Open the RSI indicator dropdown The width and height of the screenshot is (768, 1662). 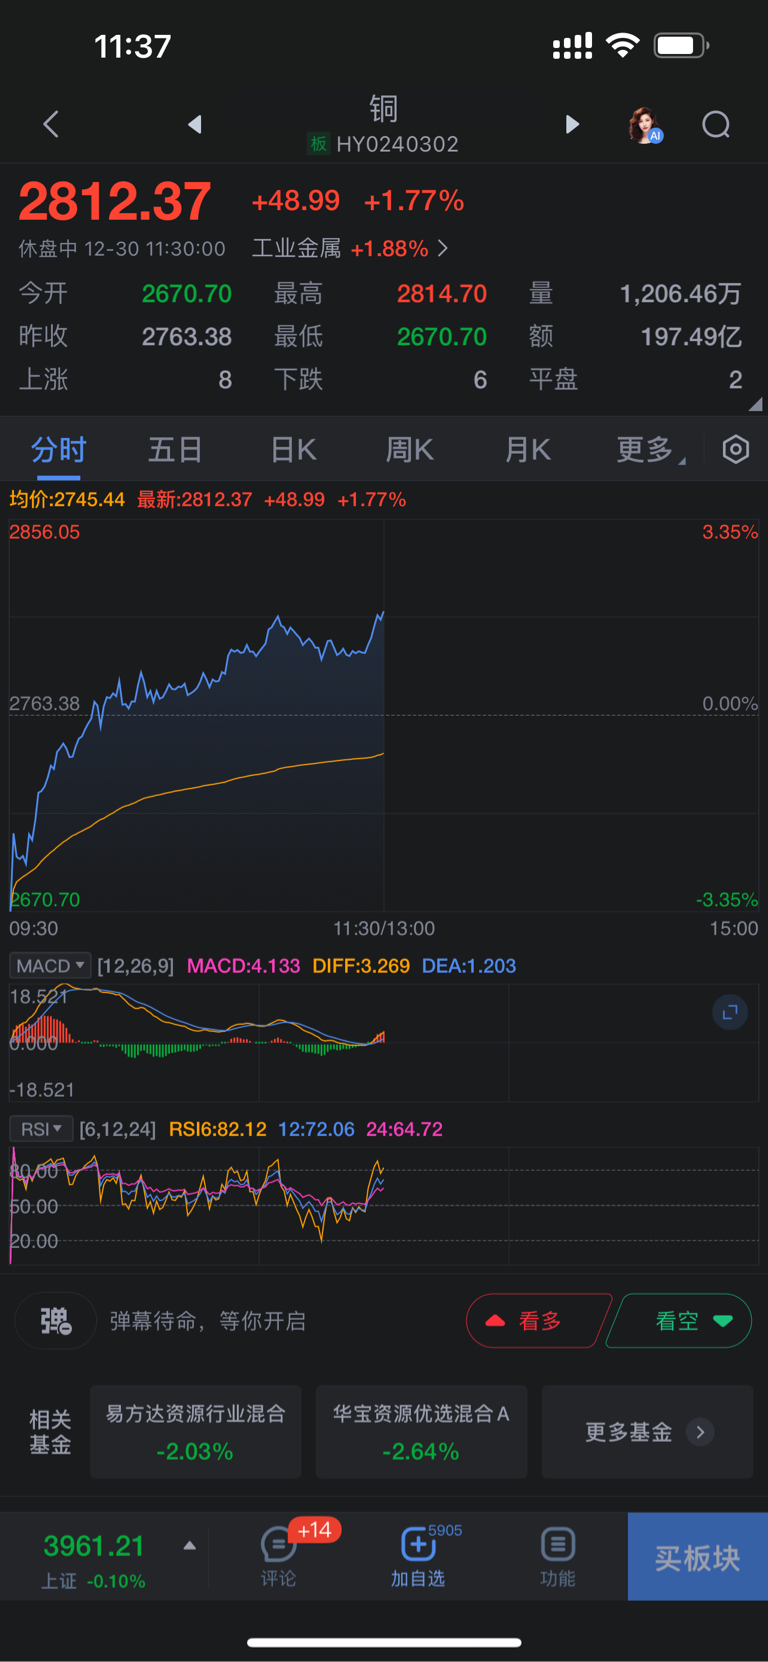pyautogui.click(x=41, y=1129)
